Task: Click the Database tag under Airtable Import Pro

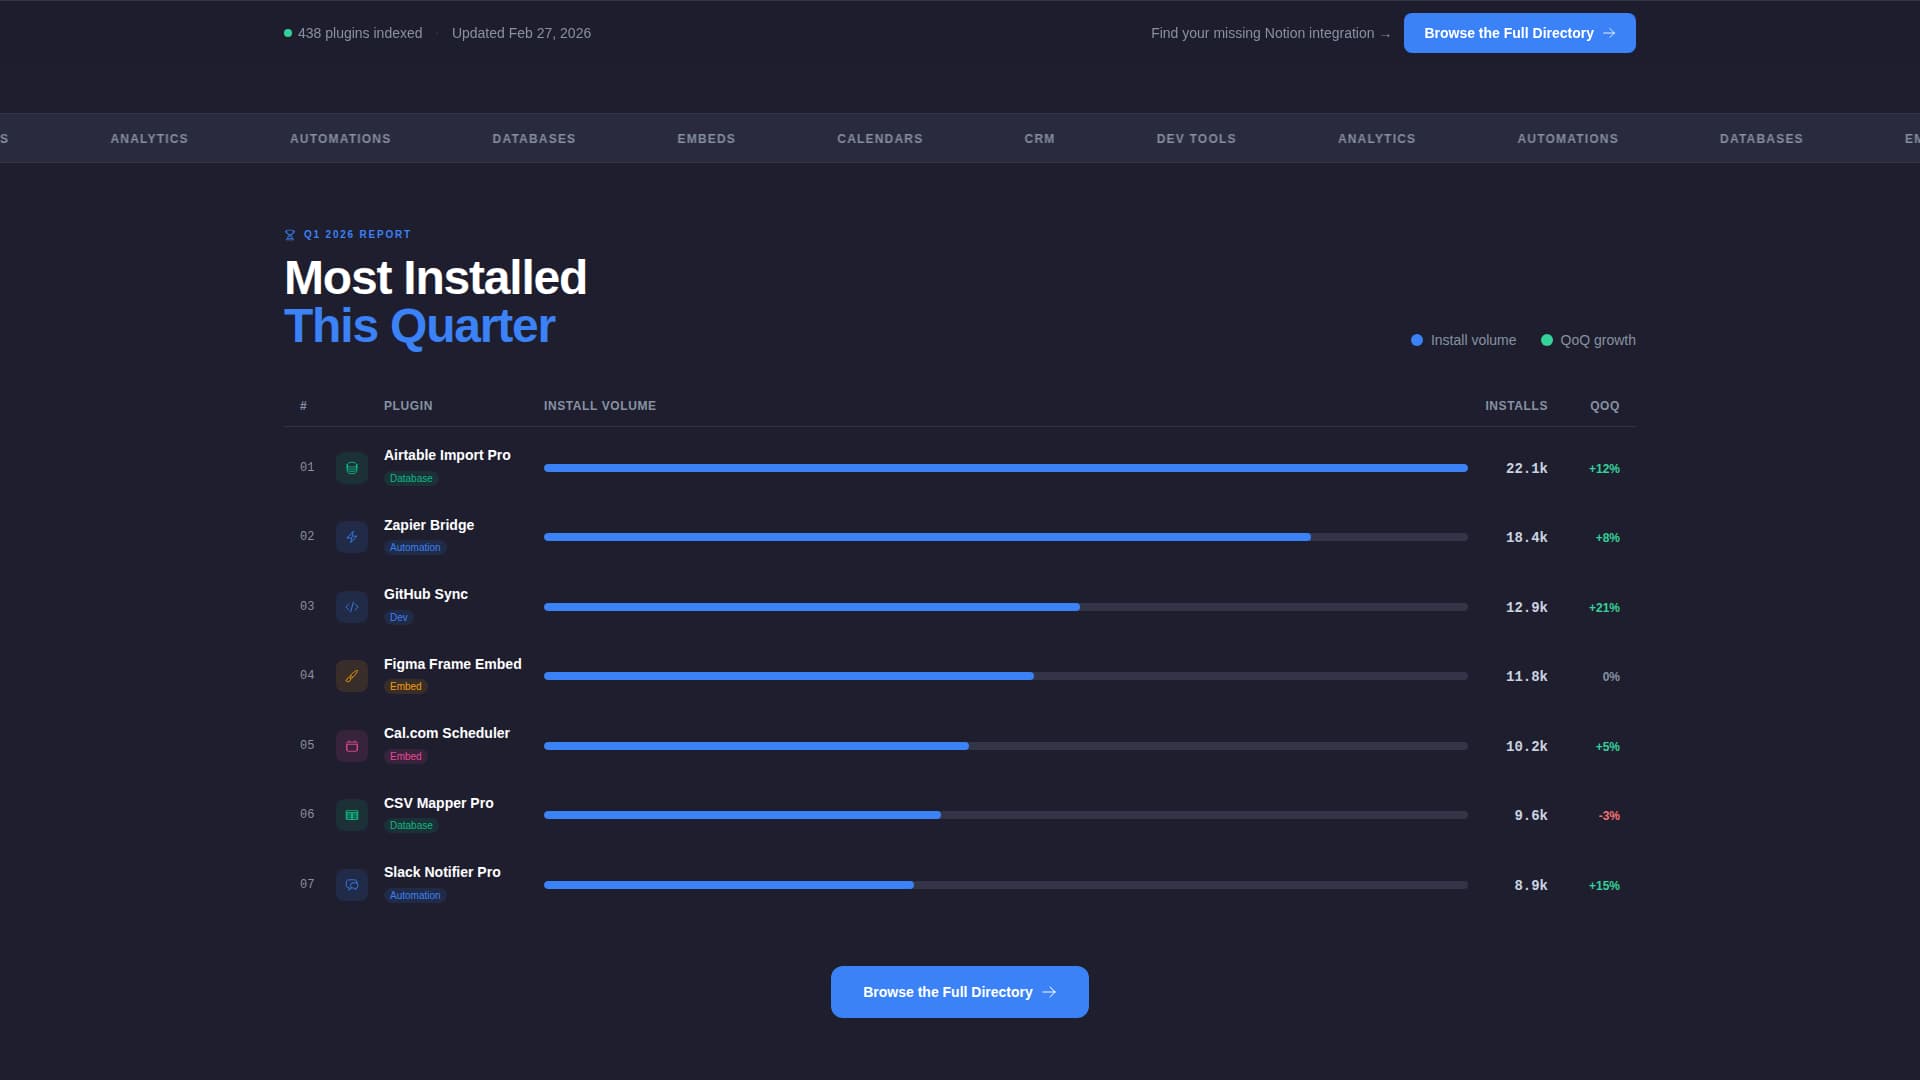Action: pyautogui.click(x=411, y=479)
